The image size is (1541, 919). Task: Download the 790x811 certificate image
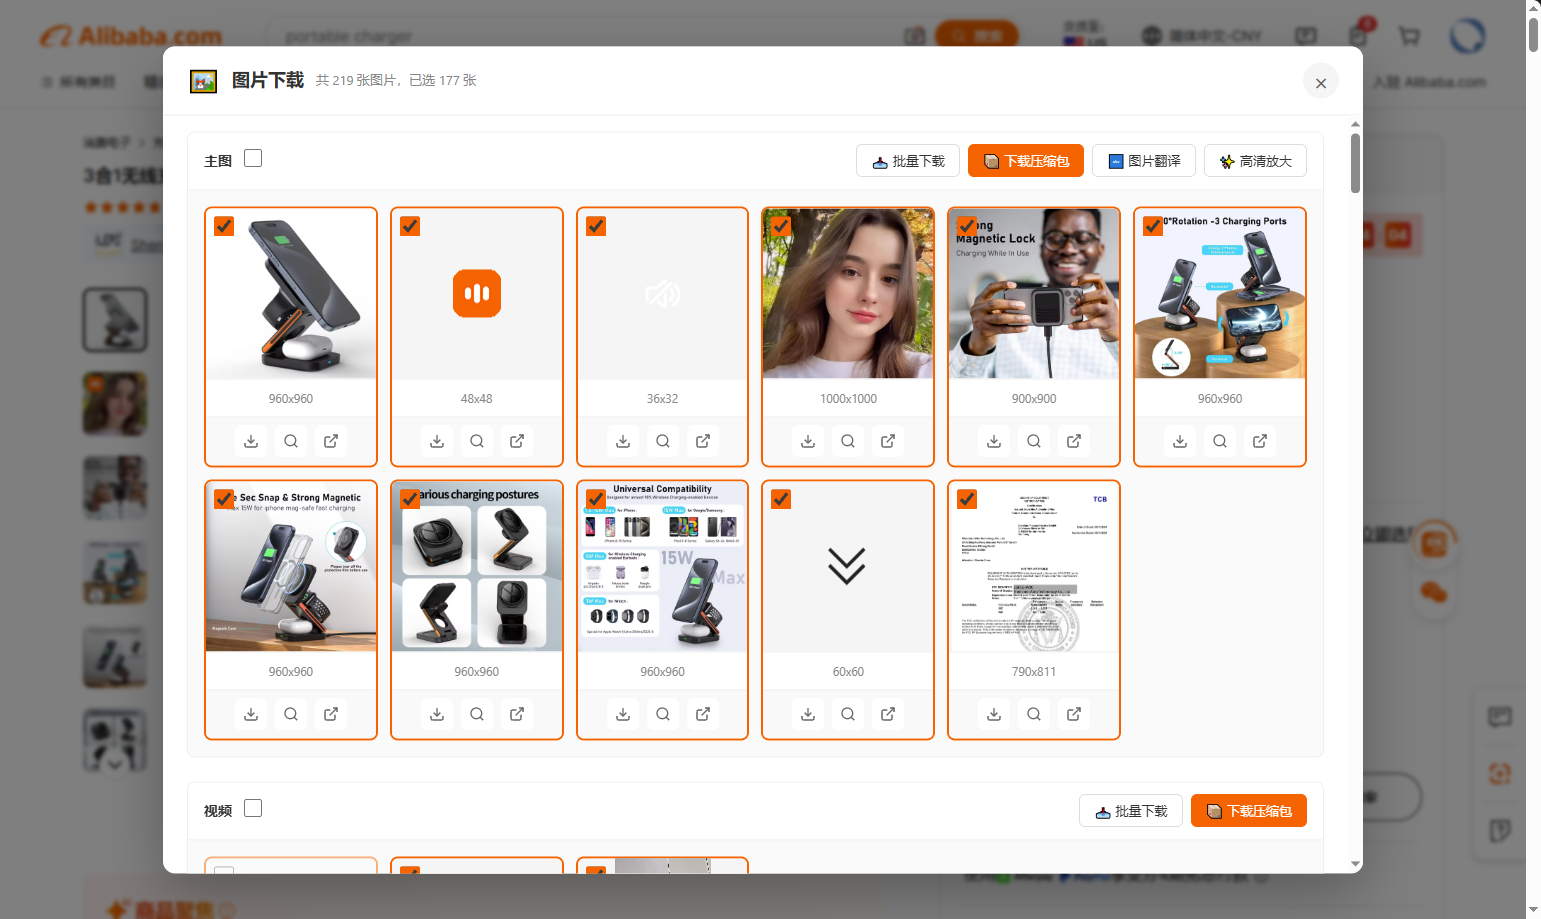(x=994, y=714)
